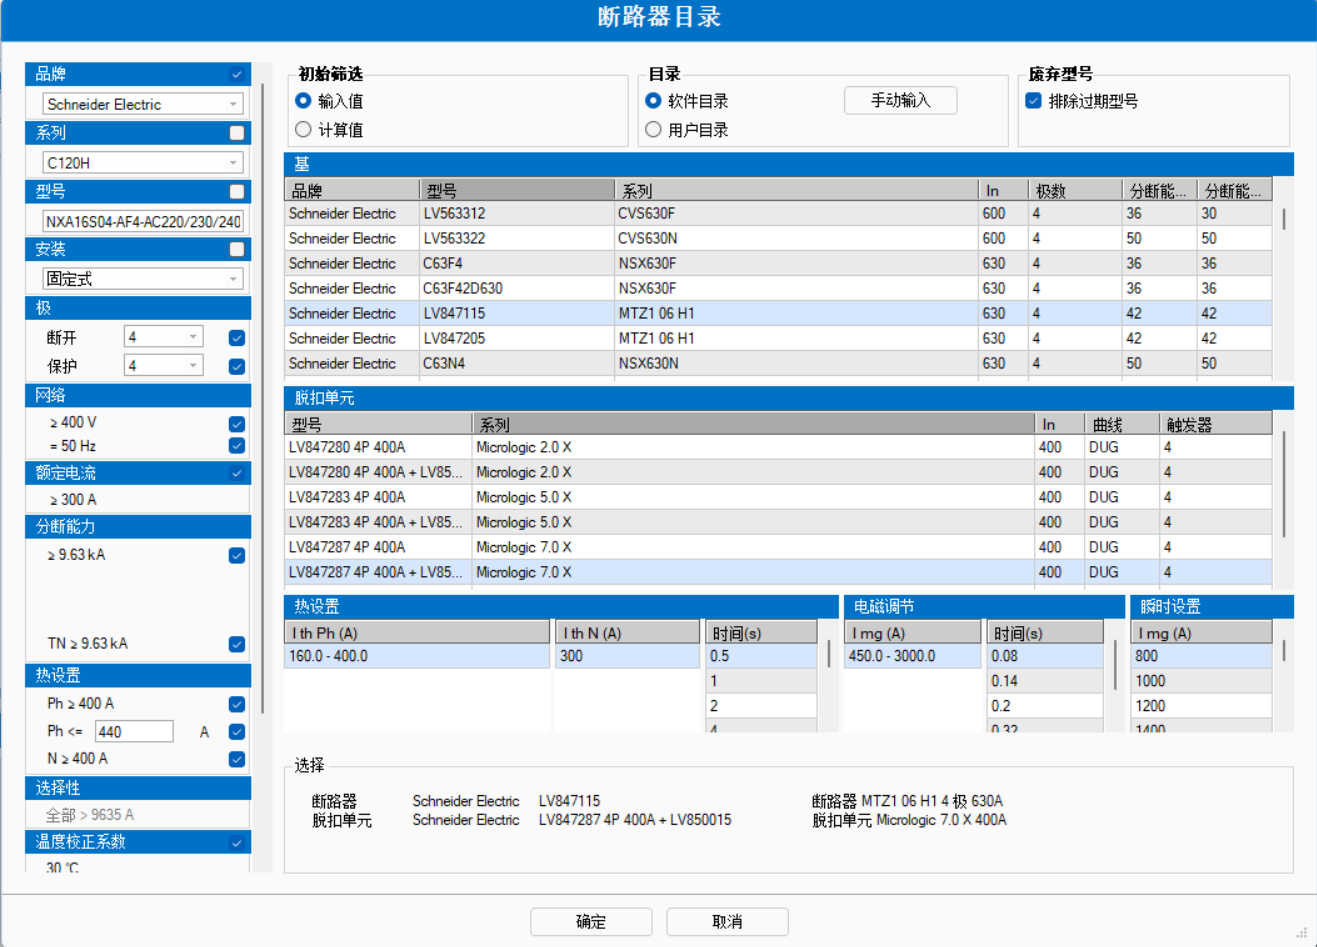The image size is (1317, 947).
Task: Toggle the 品牌 filter checkbox
Action: click(237, 74)
